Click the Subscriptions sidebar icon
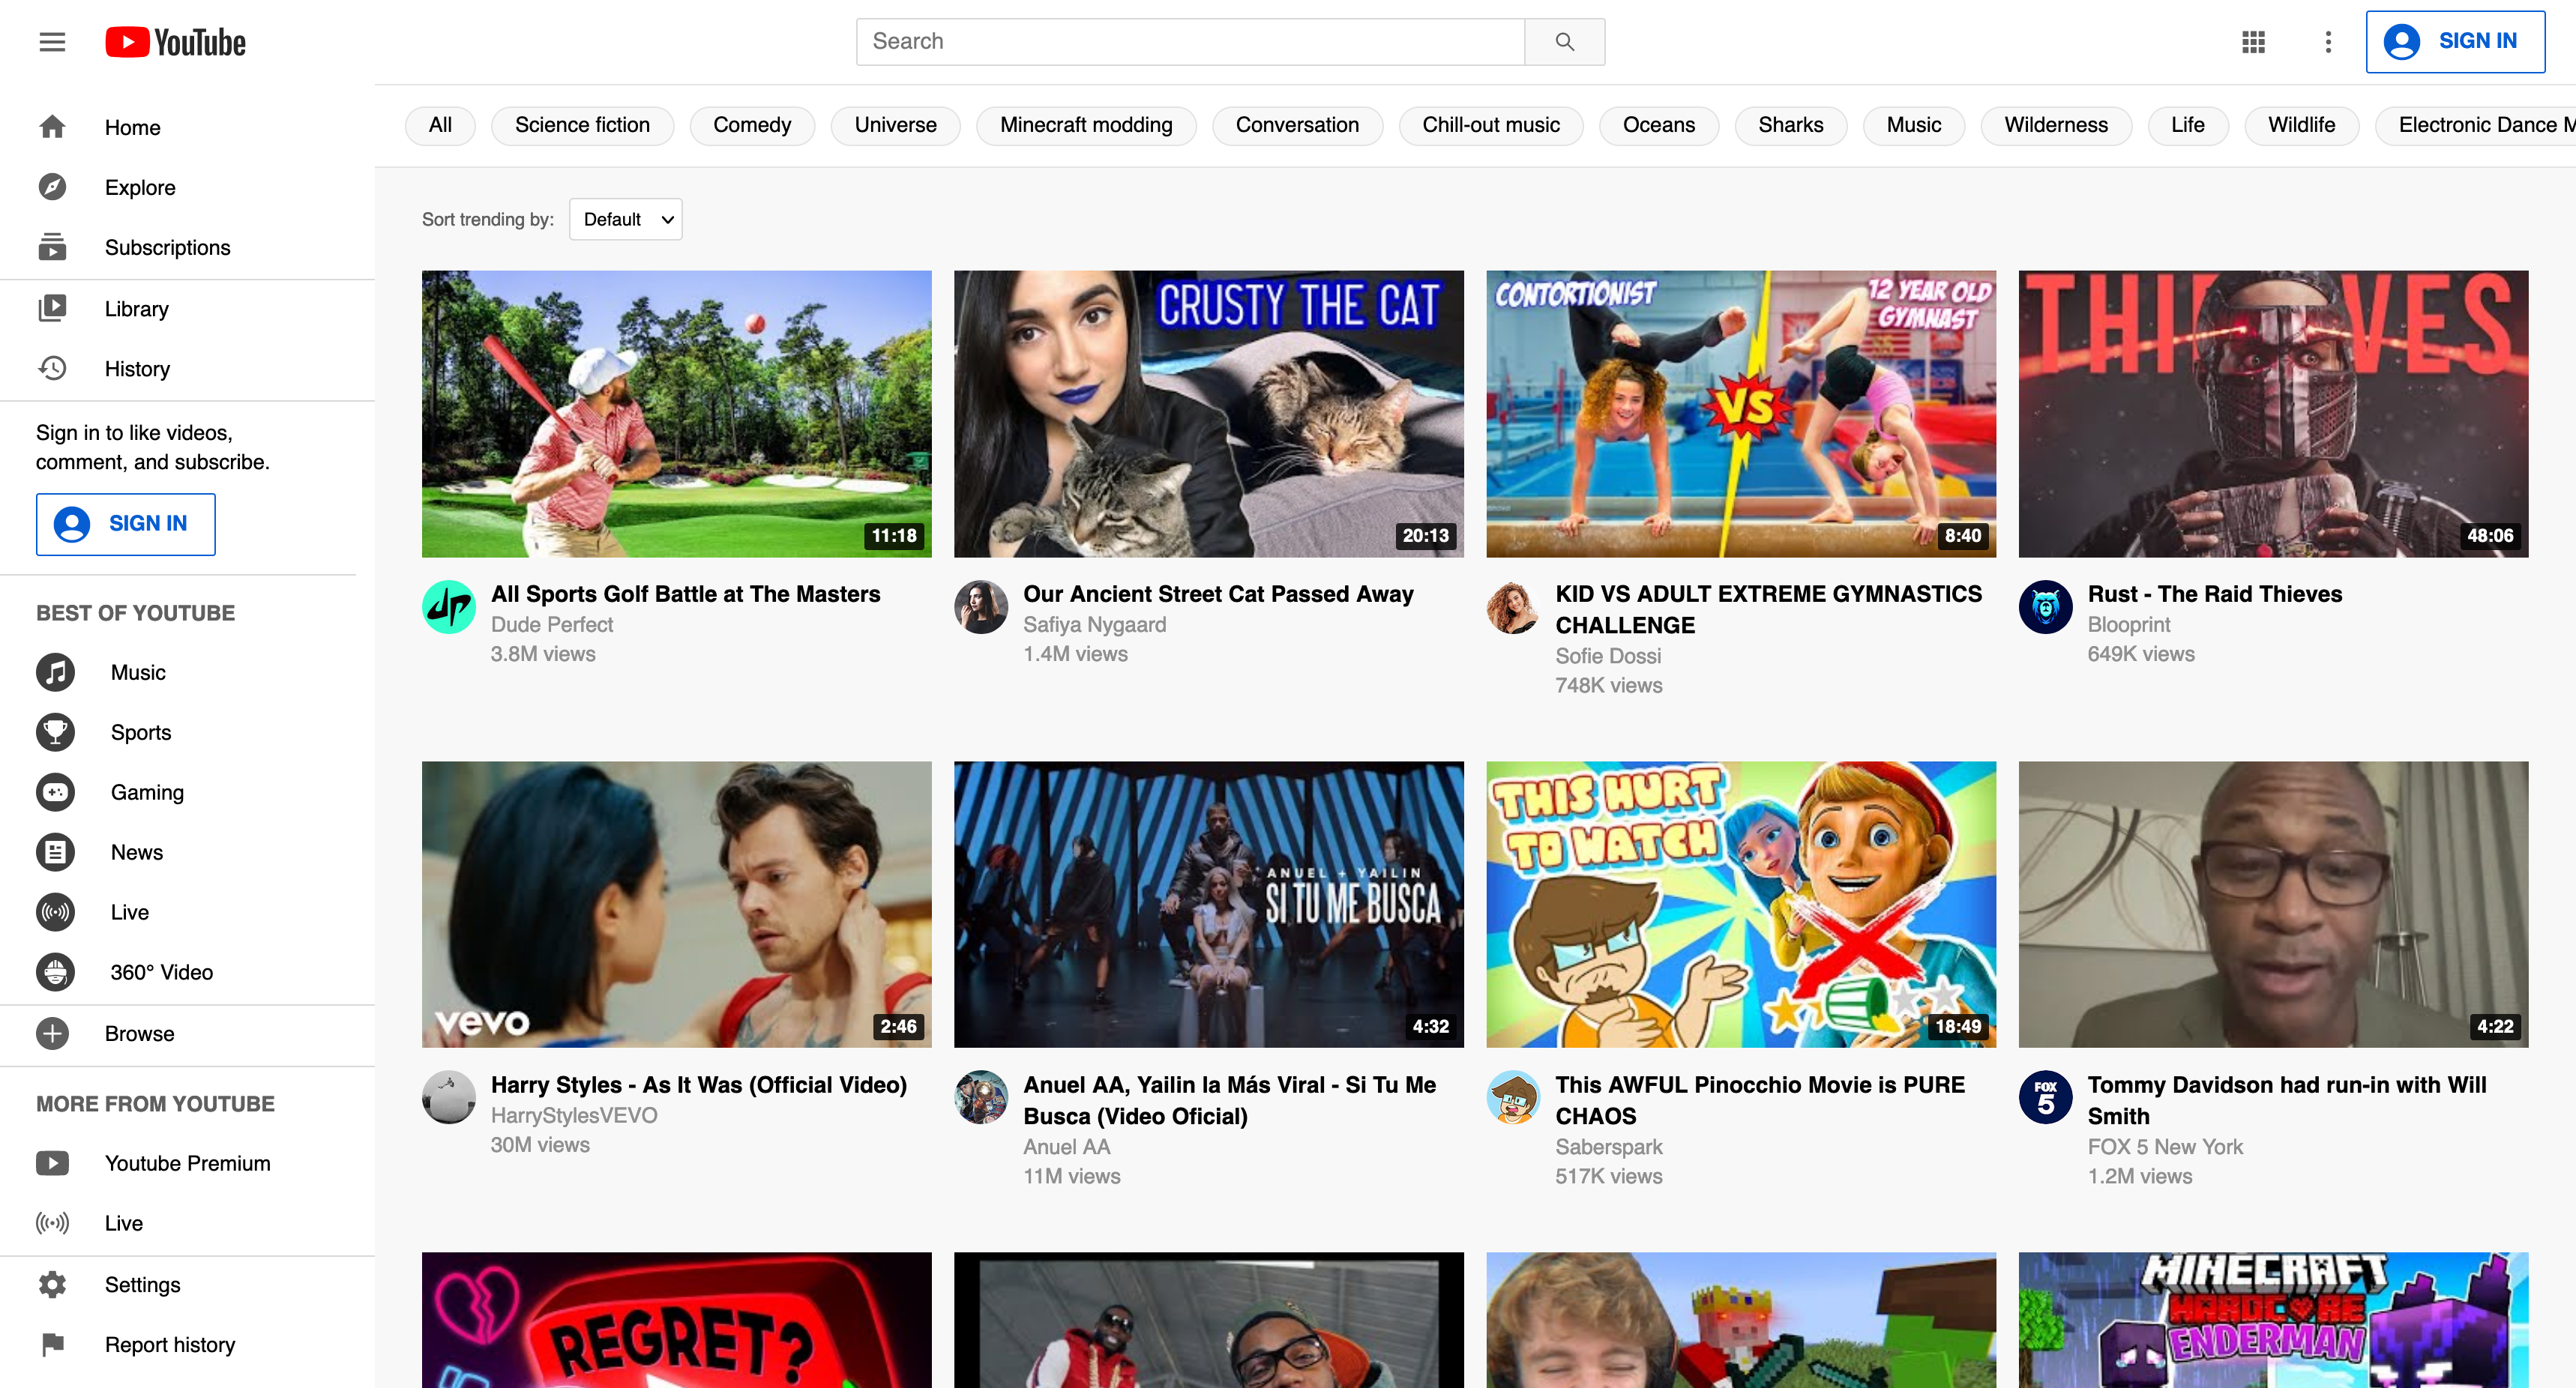This screenshot has width=2576, height=1388. pos(52,247)
